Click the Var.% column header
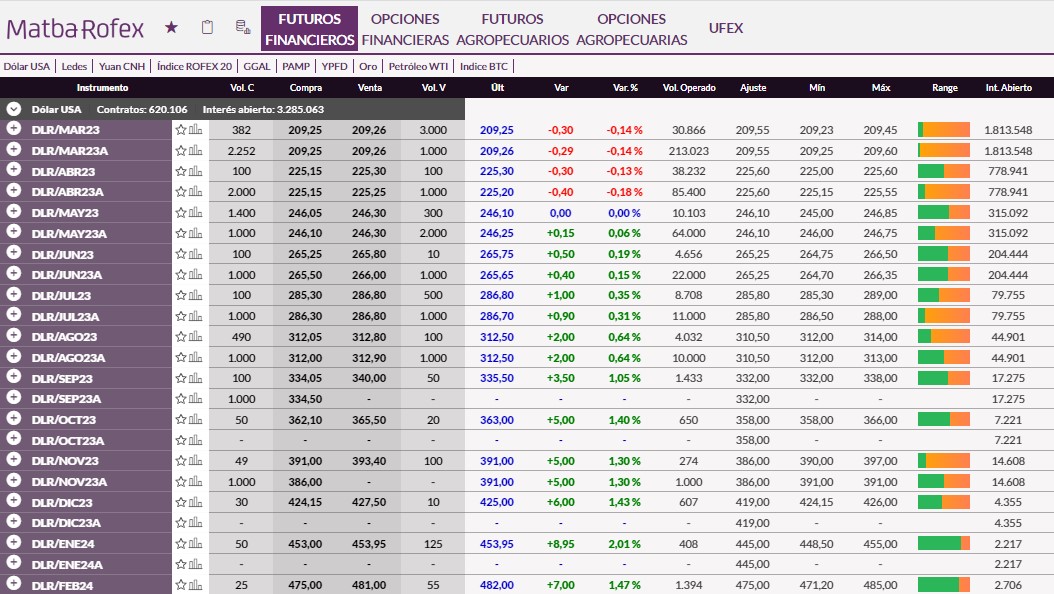This screenshot has height=594, width=1054. [x=625, y=88]
